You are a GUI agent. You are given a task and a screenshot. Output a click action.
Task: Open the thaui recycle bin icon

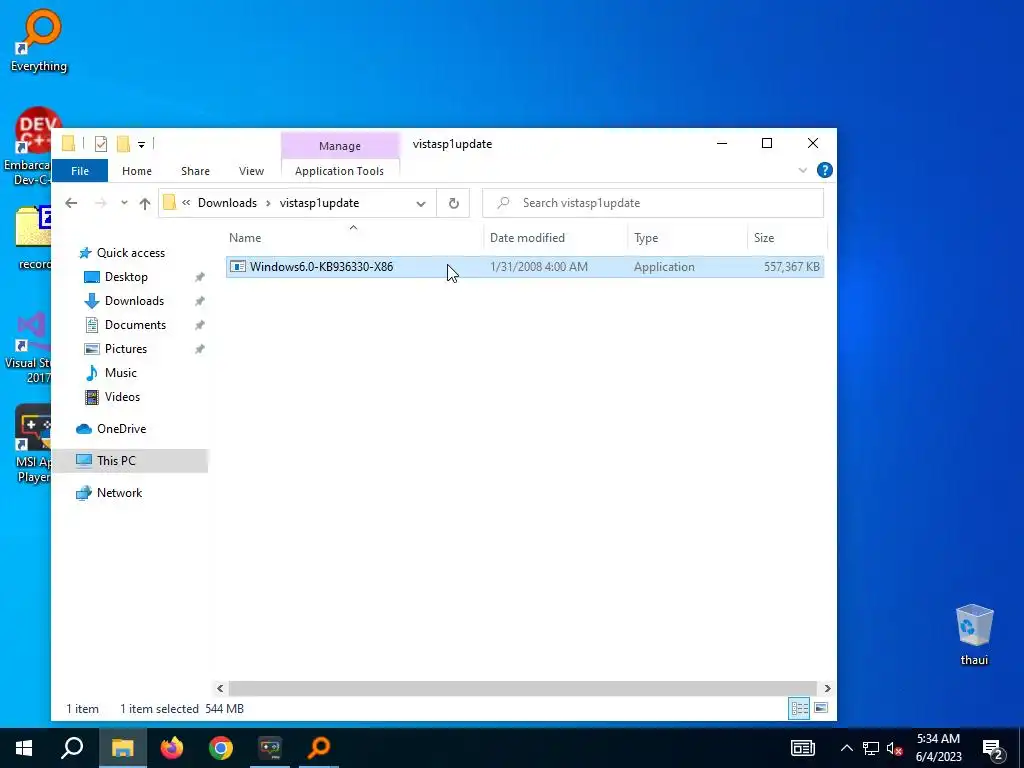(974, 635)
